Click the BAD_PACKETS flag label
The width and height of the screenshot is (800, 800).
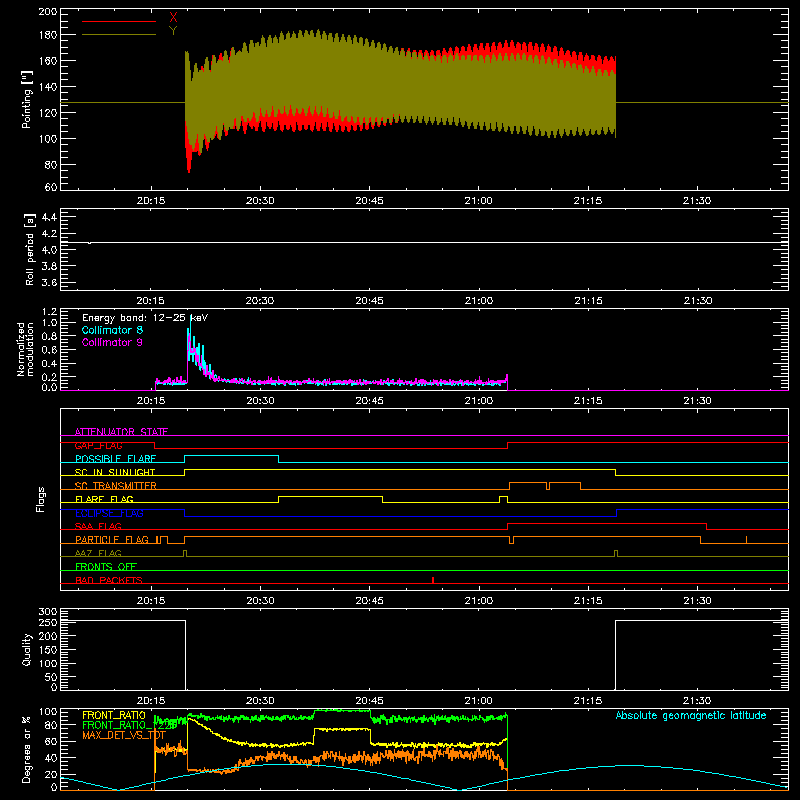click(109, 580)
